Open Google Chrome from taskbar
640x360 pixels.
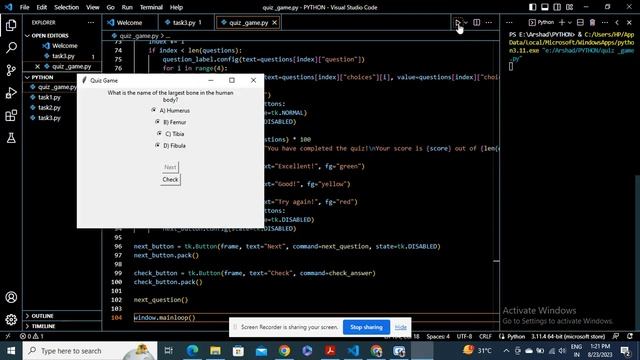(284, 351)
